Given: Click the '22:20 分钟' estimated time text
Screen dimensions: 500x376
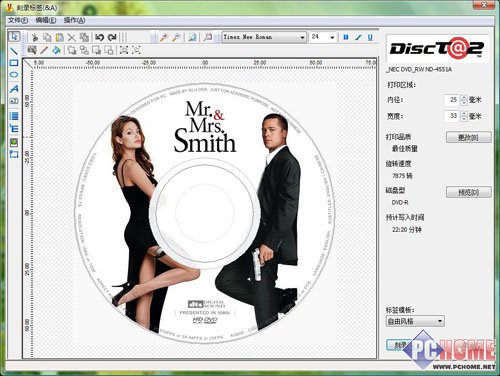Looking at the screenshot, I should pyautogui.click(x=407, y=230).
